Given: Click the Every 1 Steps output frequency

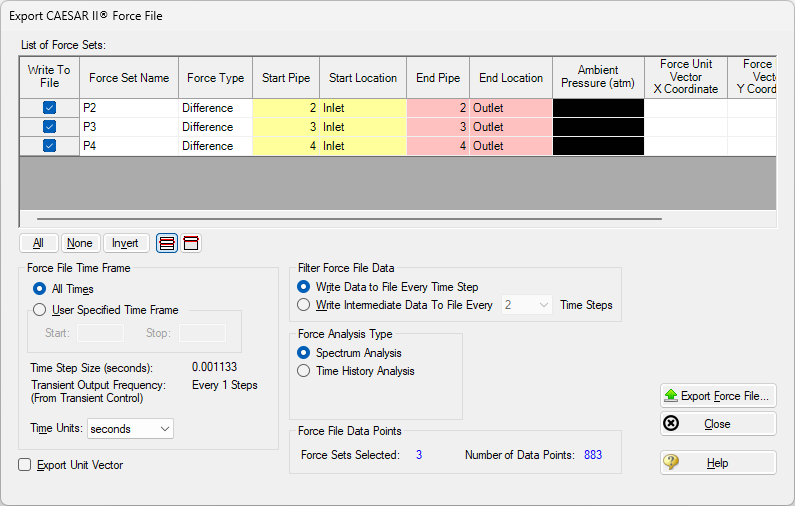Looking at the screenshot, I should pos(225,385).
